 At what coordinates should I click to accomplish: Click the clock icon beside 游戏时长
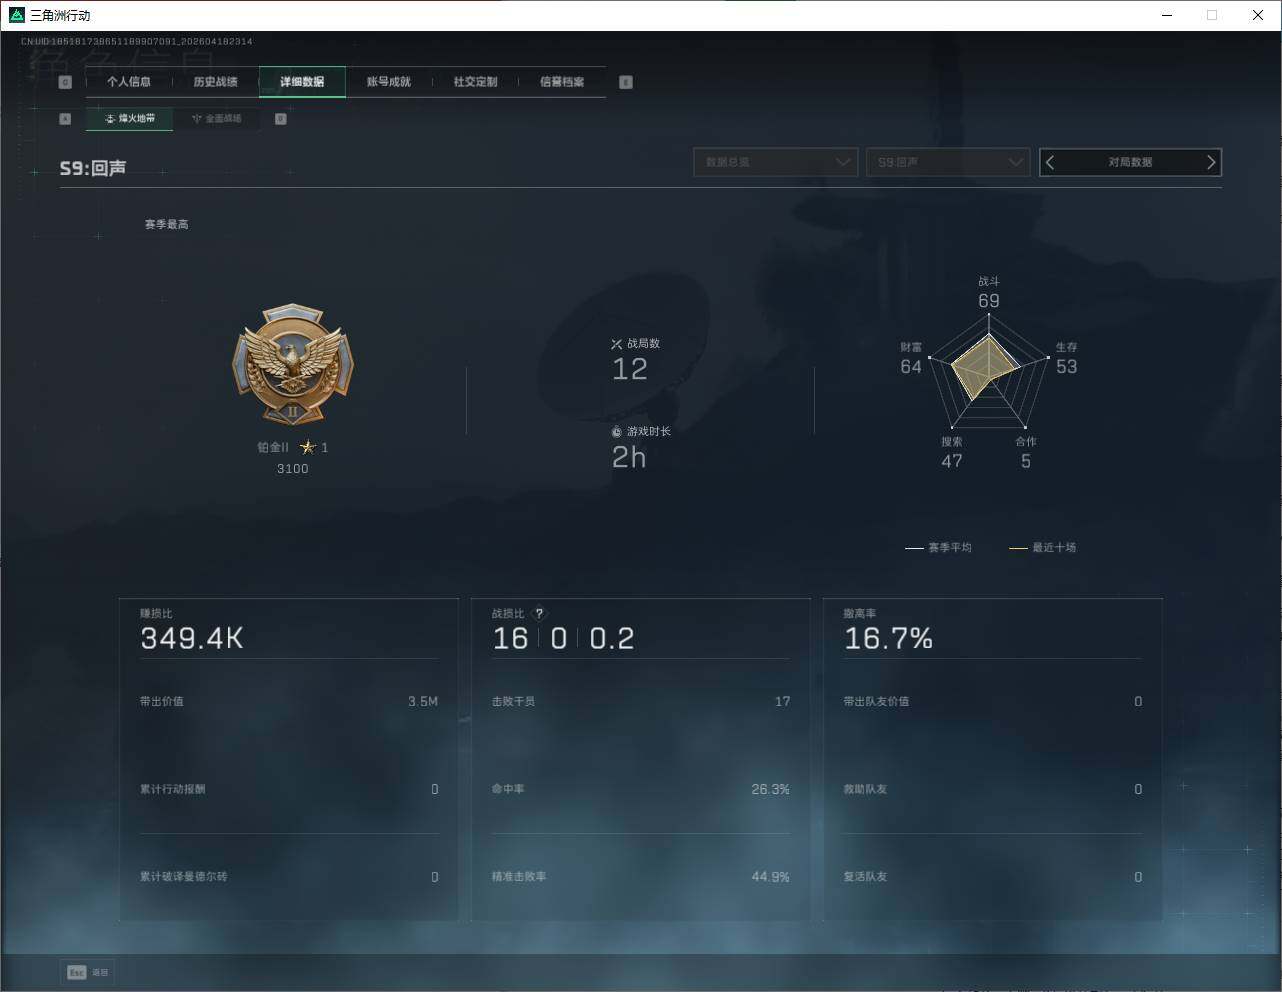tap(616, 432)
